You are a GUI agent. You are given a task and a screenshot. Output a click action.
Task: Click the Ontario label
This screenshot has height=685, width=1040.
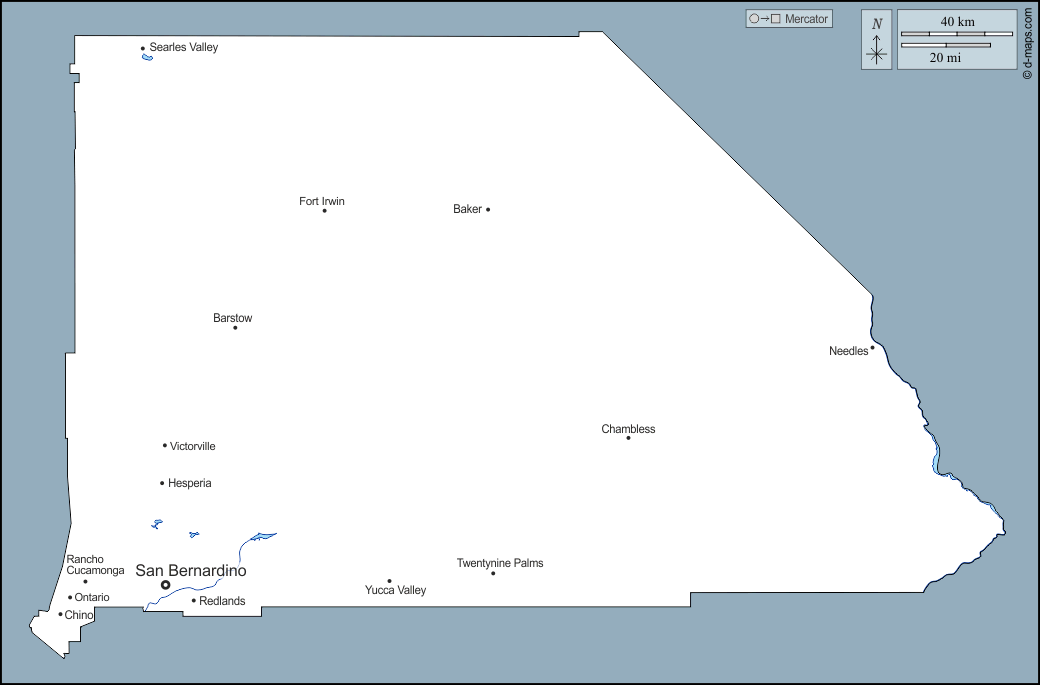click(92, 597)
